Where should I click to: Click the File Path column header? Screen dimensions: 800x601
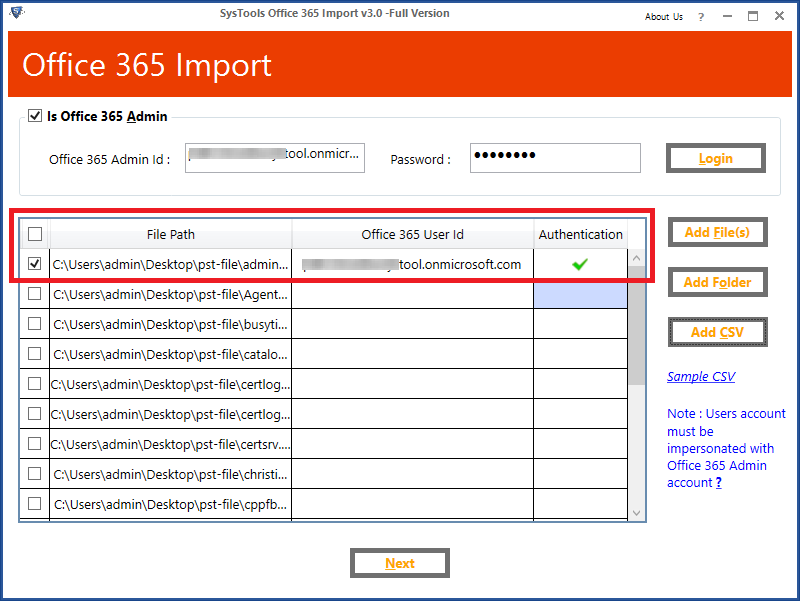[170, 234]
